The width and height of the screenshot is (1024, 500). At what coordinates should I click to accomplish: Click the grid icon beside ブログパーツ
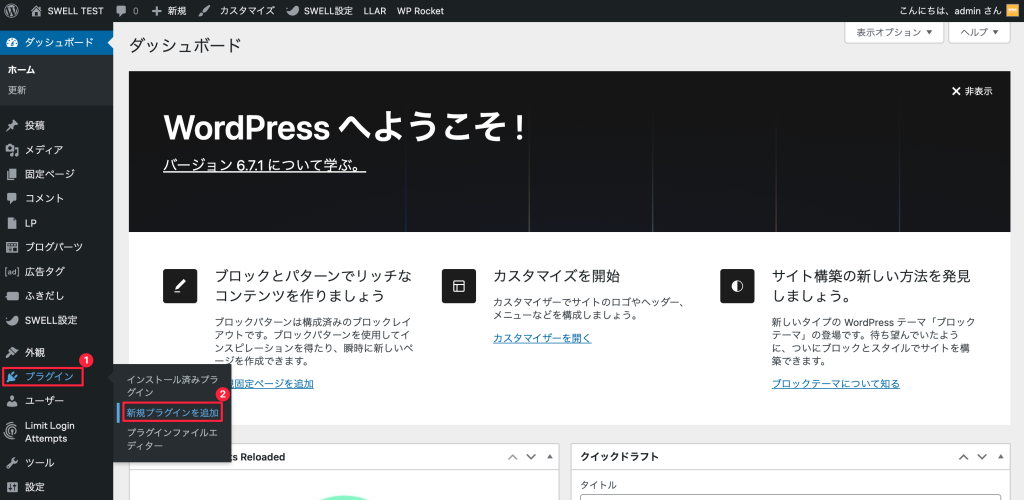12,247
